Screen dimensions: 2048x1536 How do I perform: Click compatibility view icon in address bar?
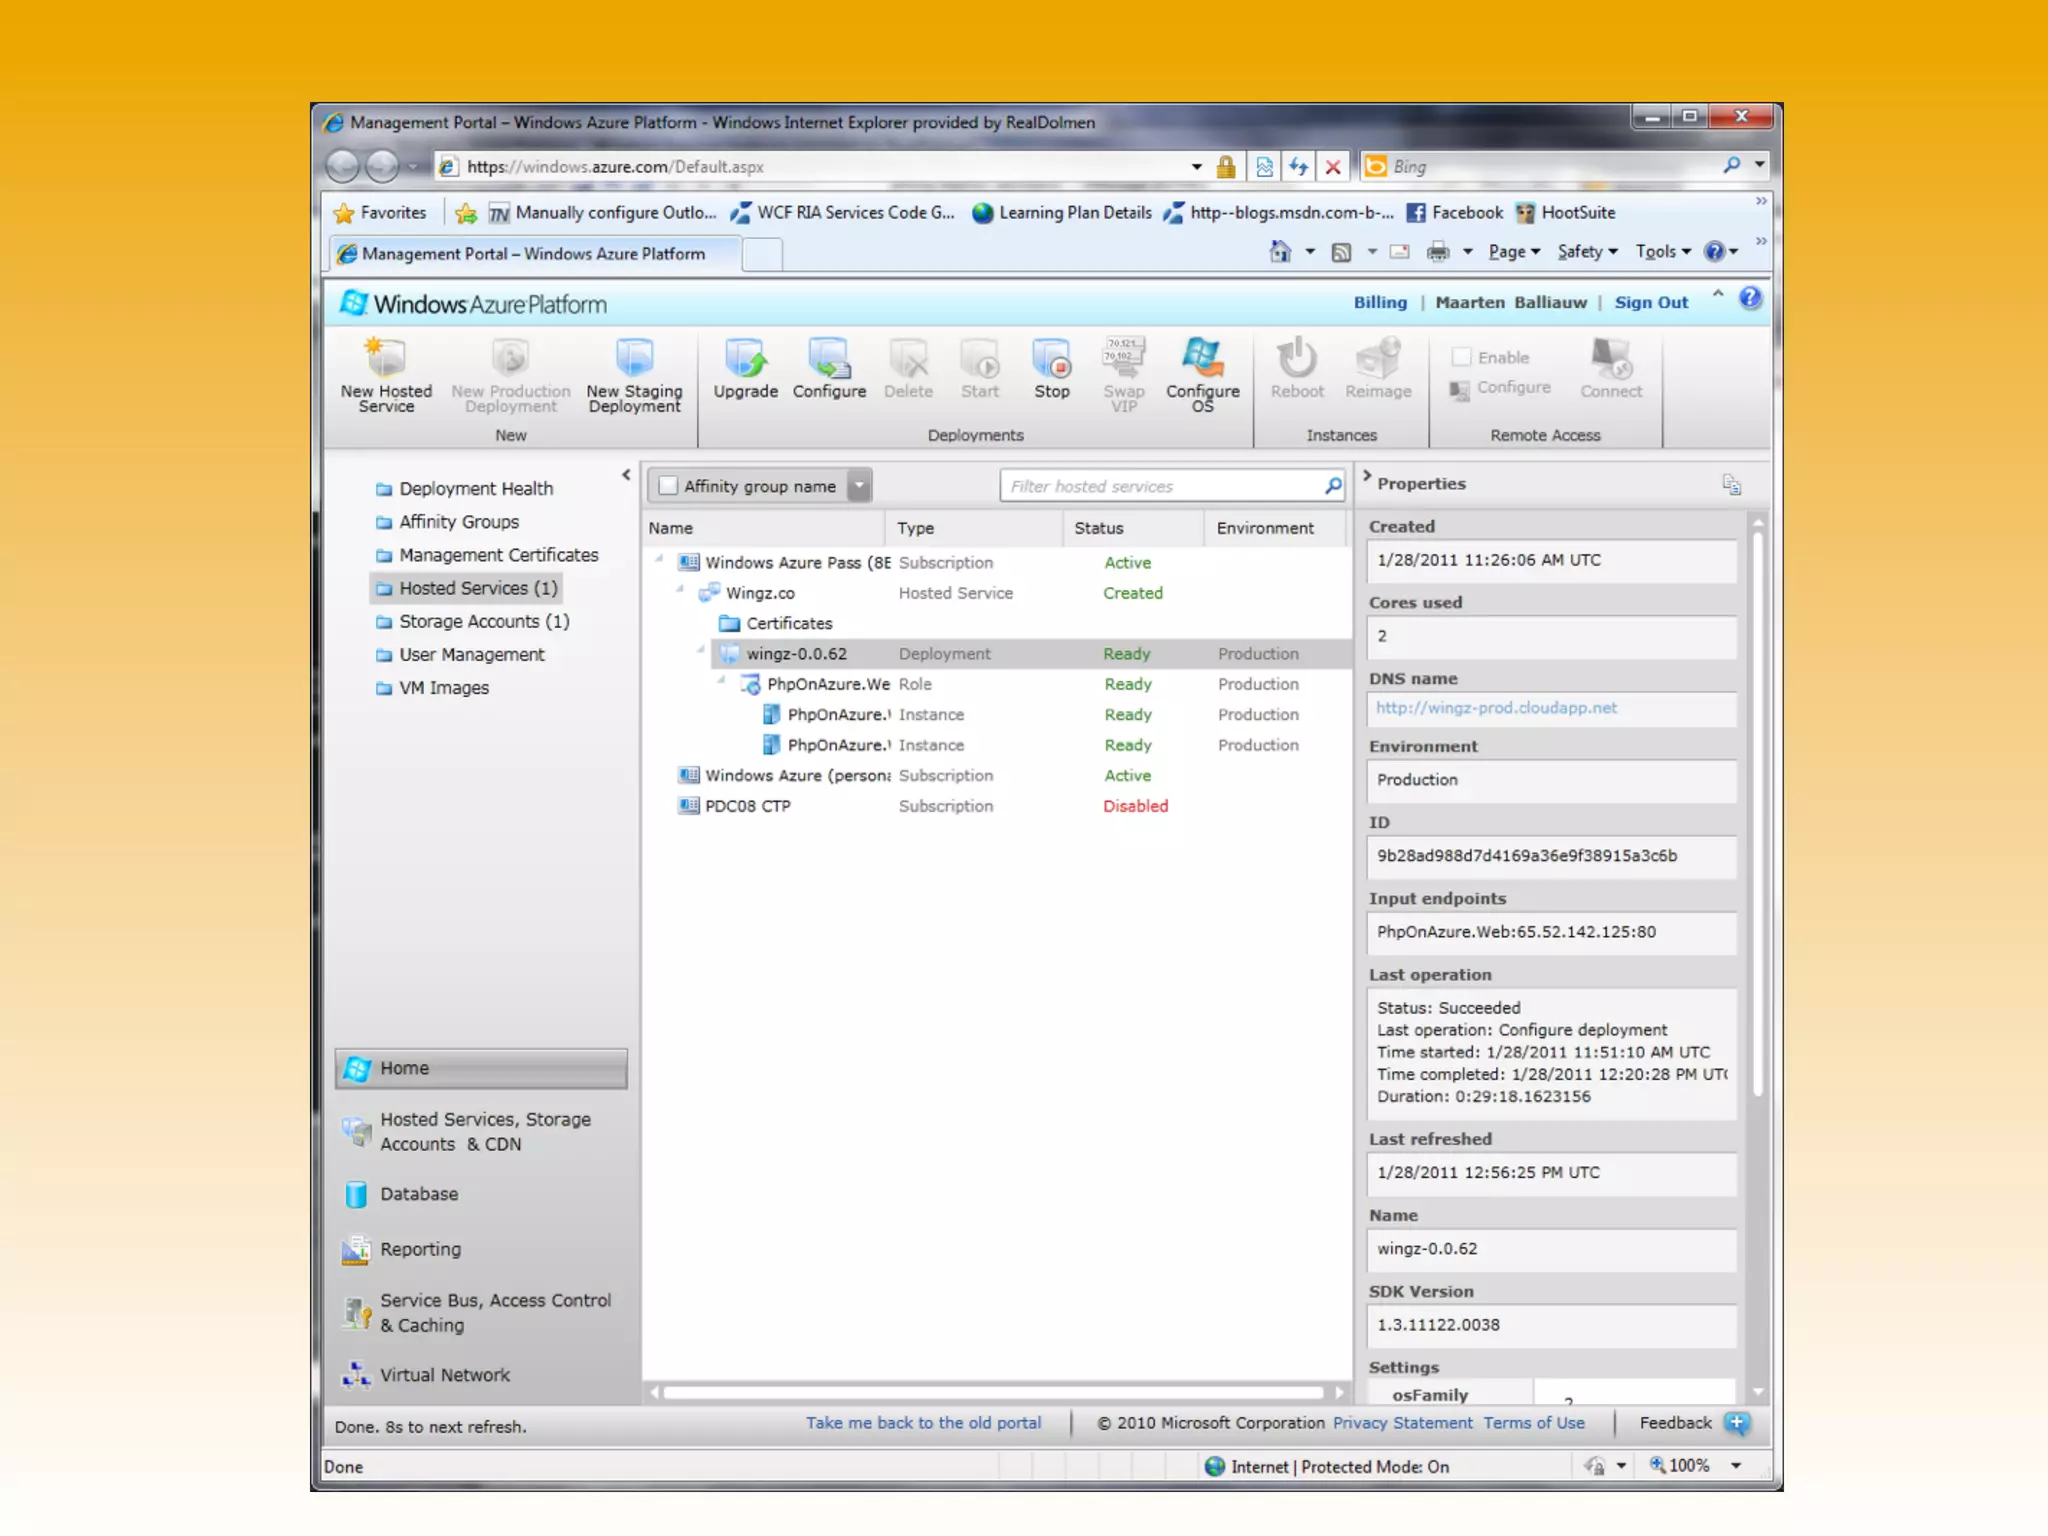1264,167
